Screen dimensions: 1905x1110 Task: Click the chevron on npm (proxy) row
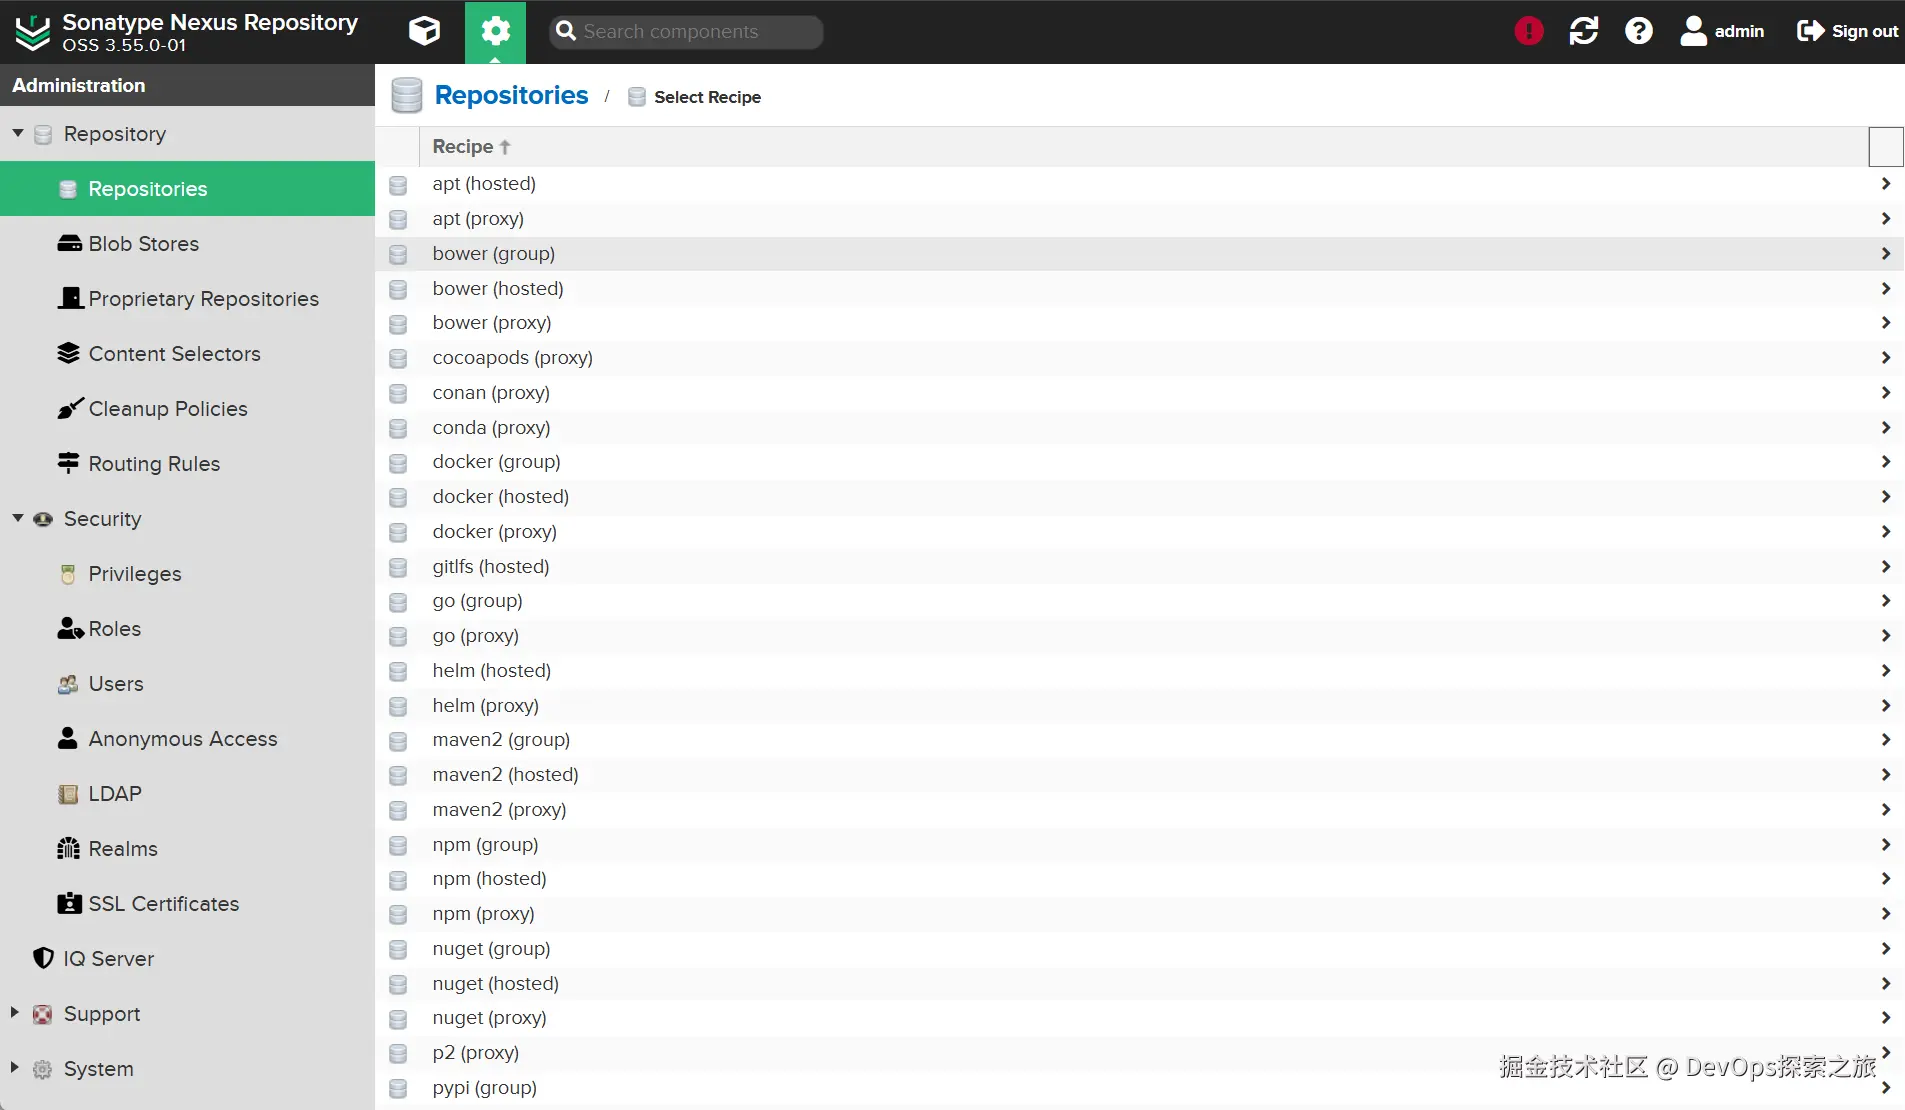[x=1885, y=913]
